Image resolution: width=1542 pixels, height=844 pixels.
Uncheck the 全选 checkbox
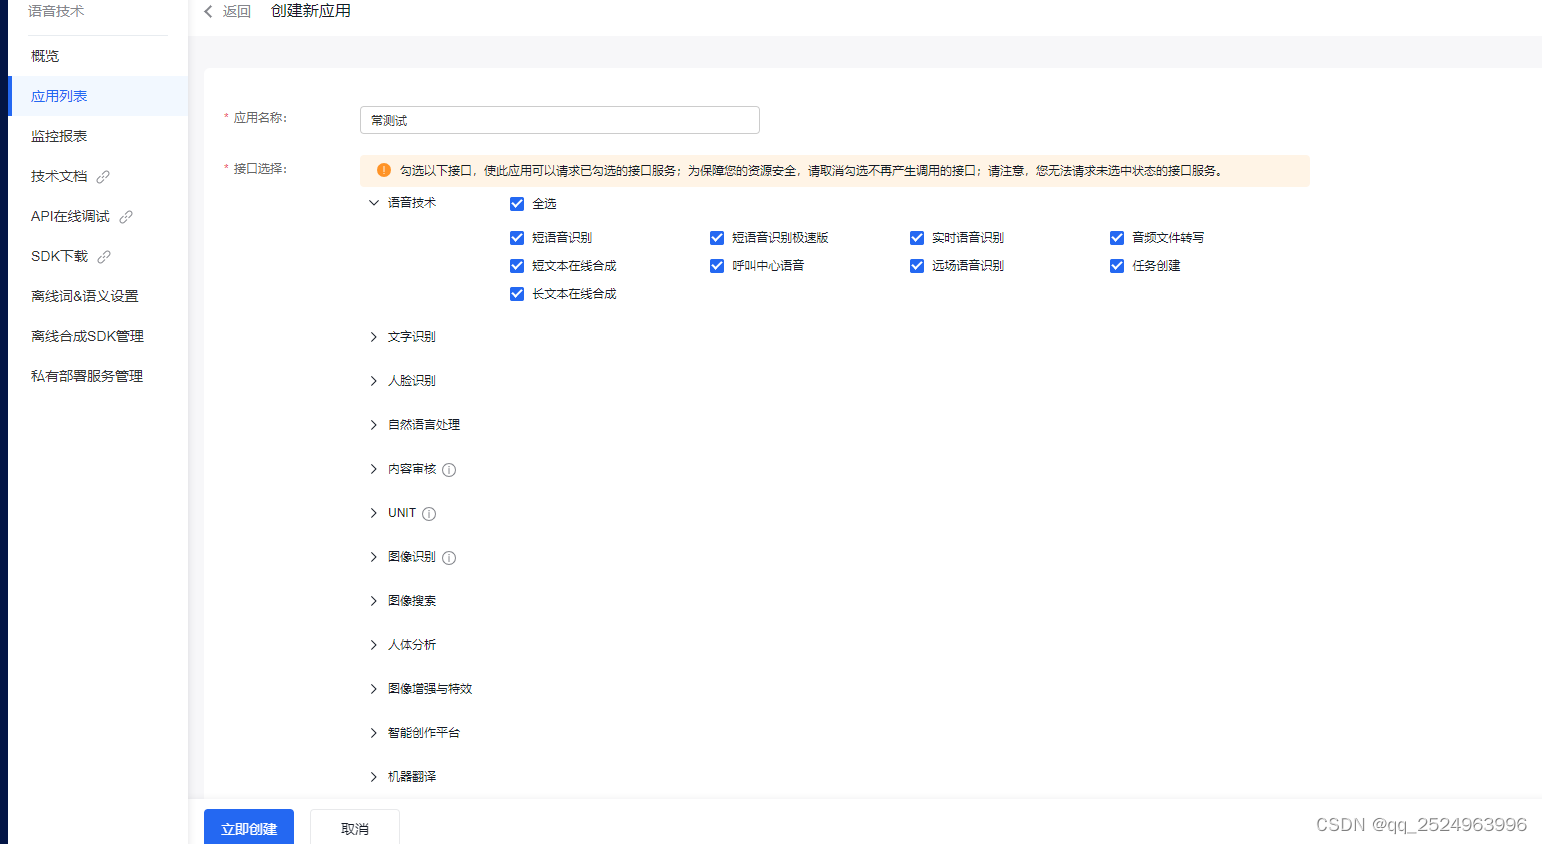click(x=517, y=204)
